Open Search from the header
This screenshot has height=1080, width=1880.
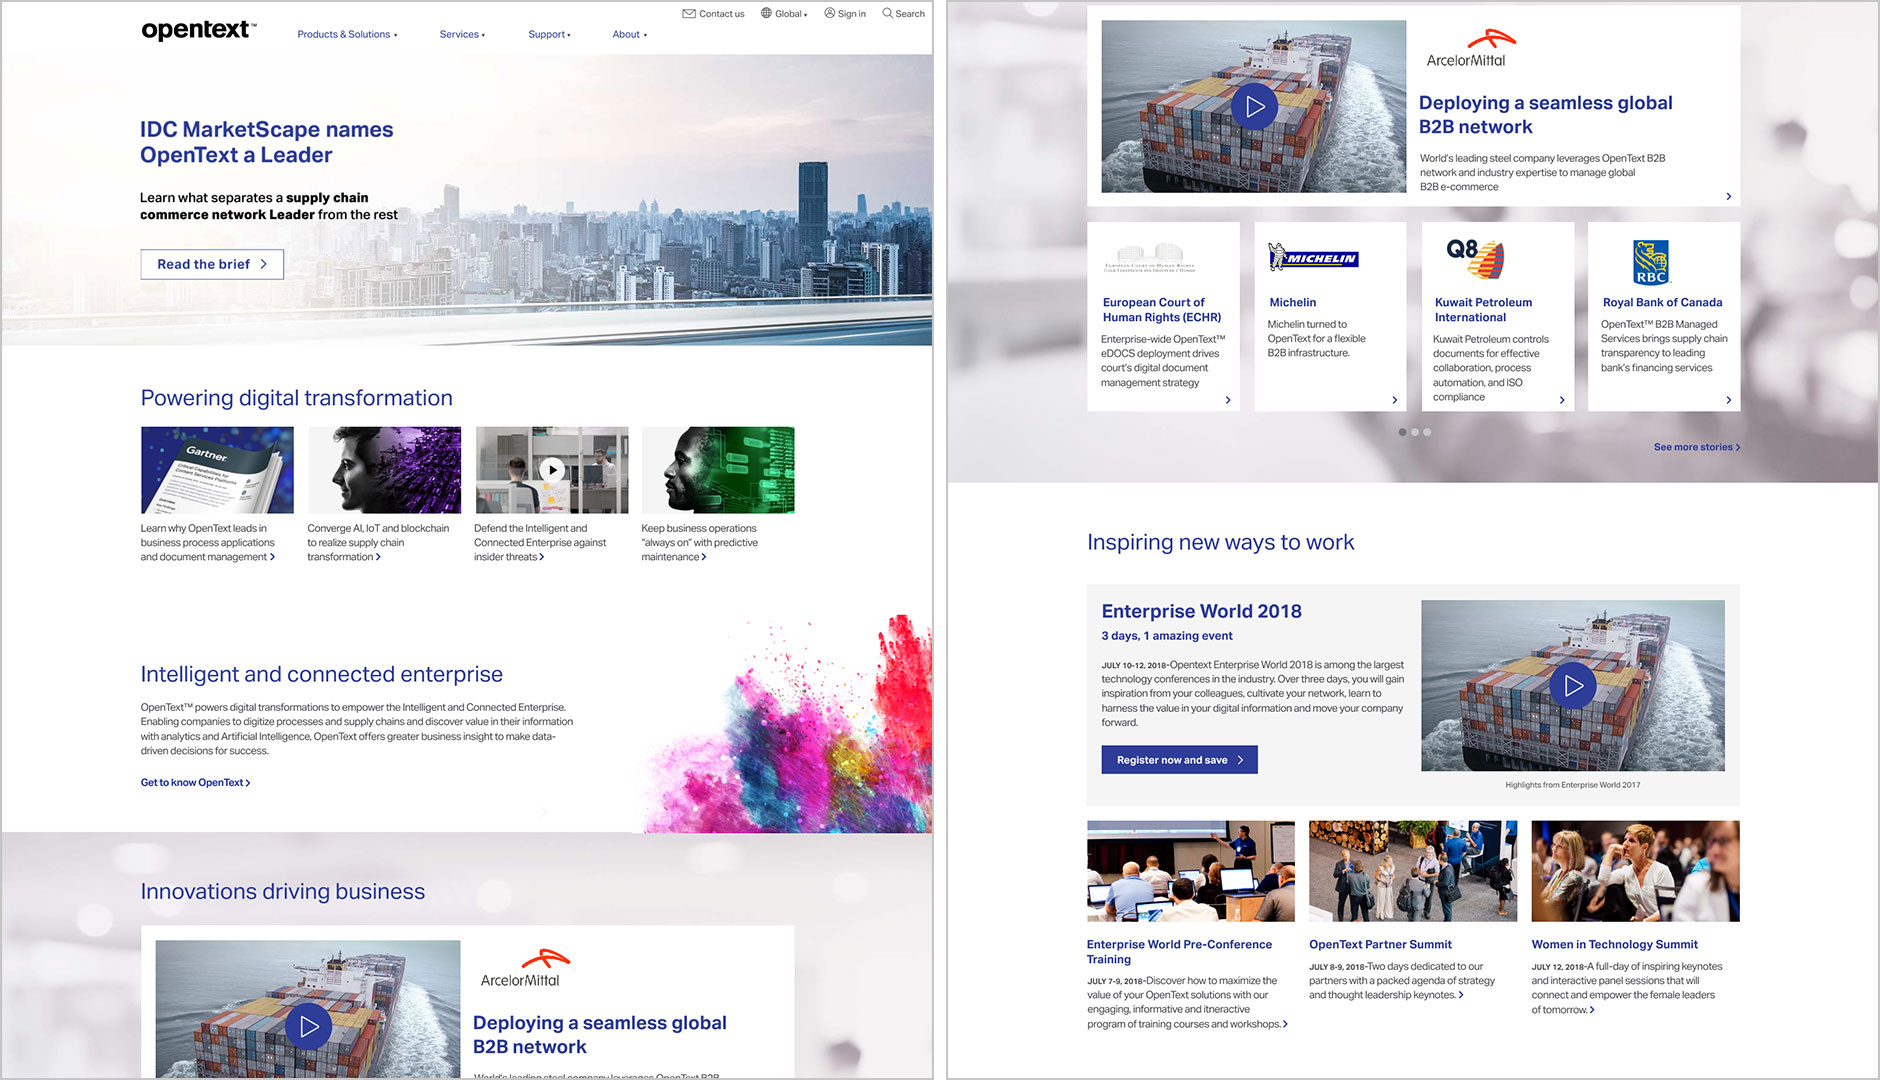[903, 14]
